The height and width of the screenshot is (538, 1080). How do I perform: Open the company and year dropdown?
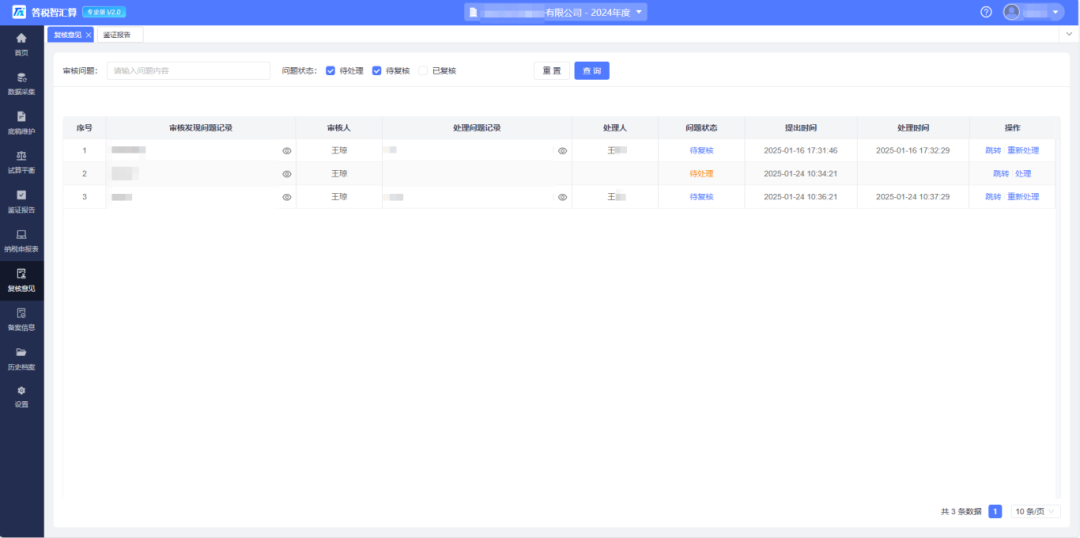tap(556, 12)
